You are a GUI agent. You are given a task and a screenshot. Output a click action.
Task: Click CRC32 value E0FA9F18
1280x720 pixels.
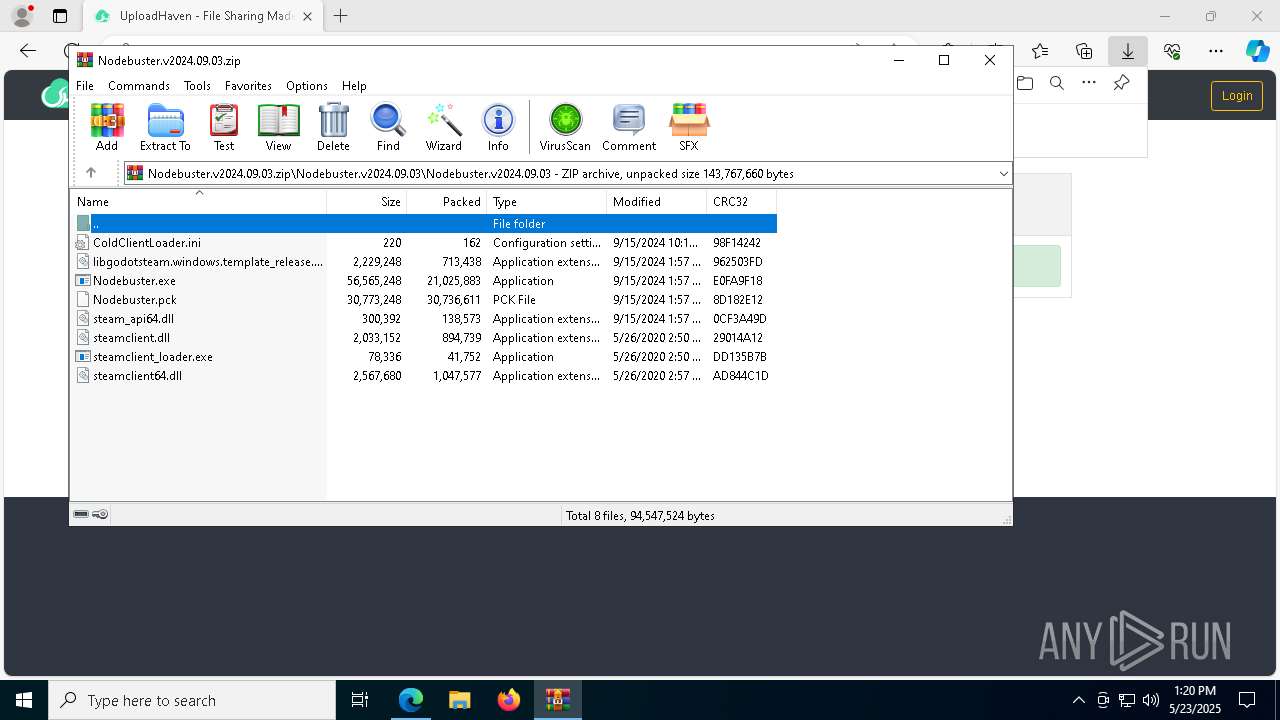738,281
